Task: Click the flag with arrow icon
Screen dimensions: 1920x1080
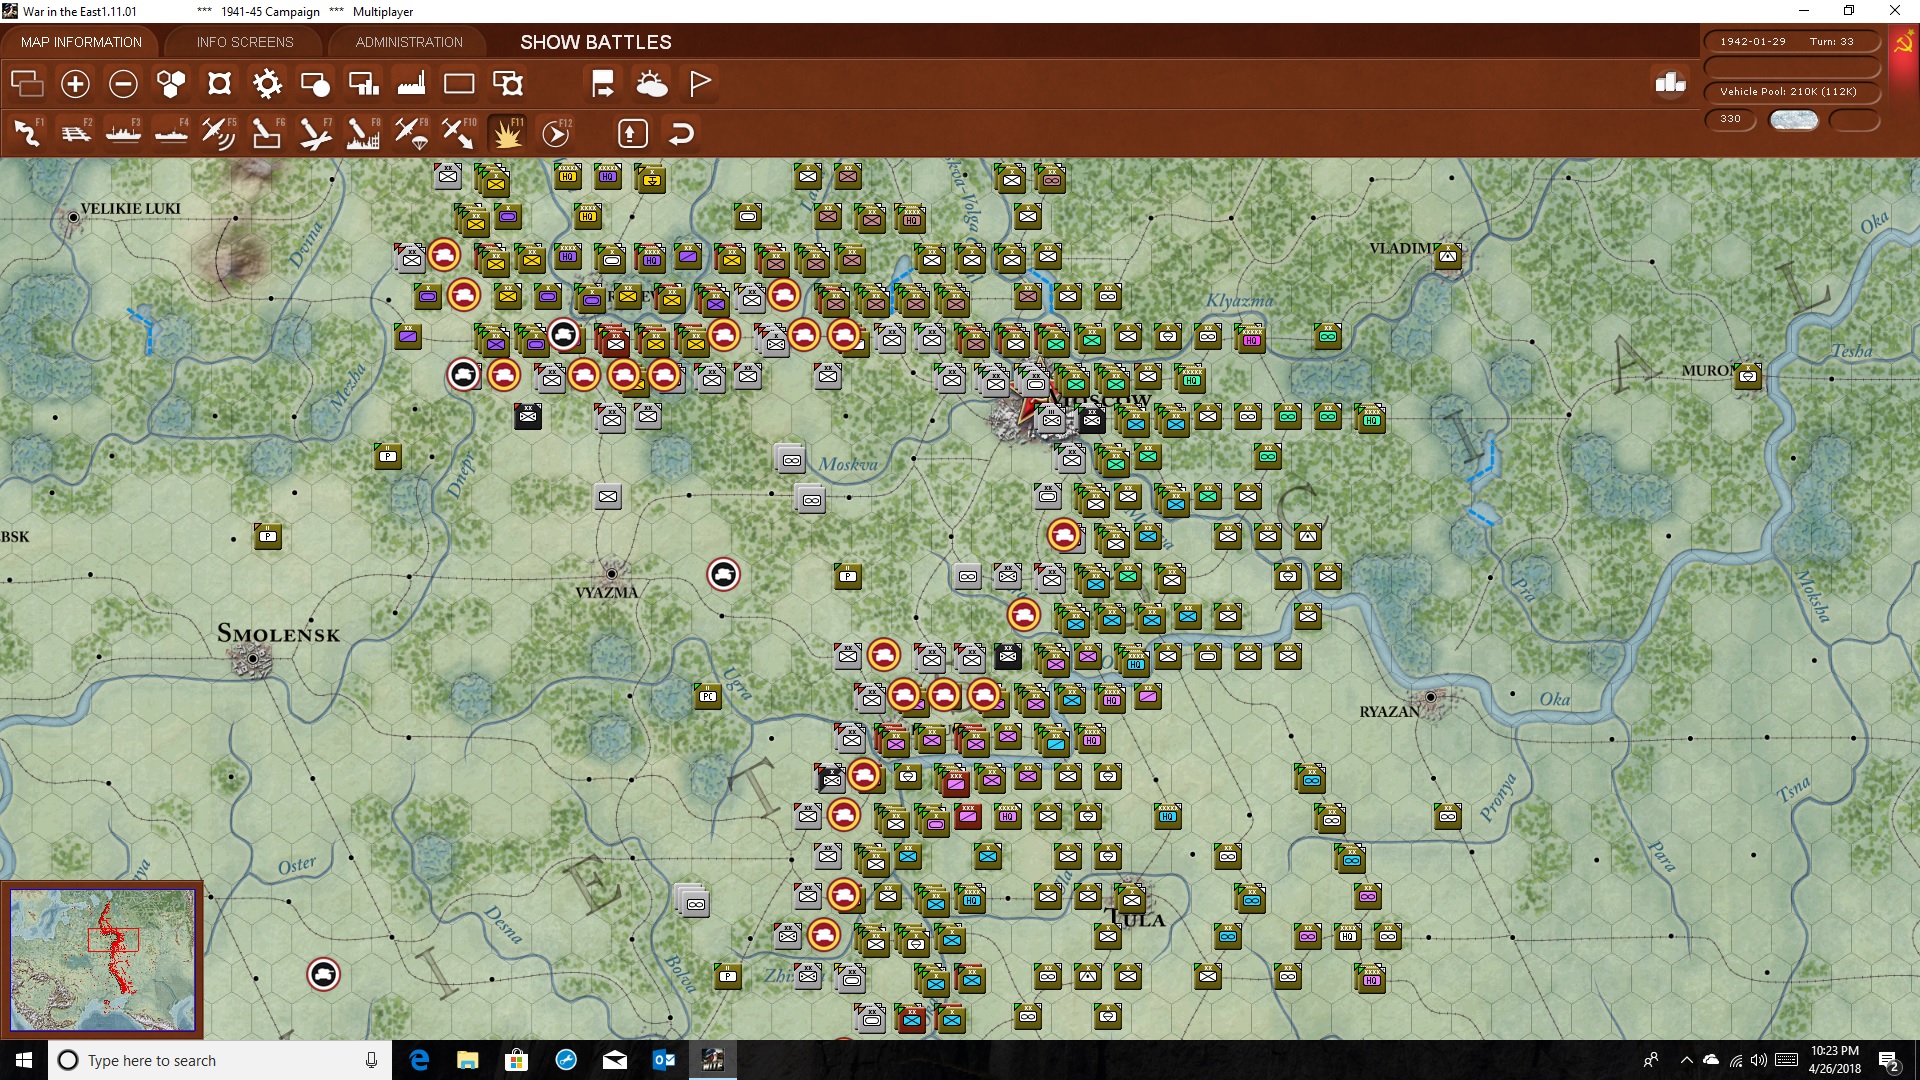Action: 603,84
